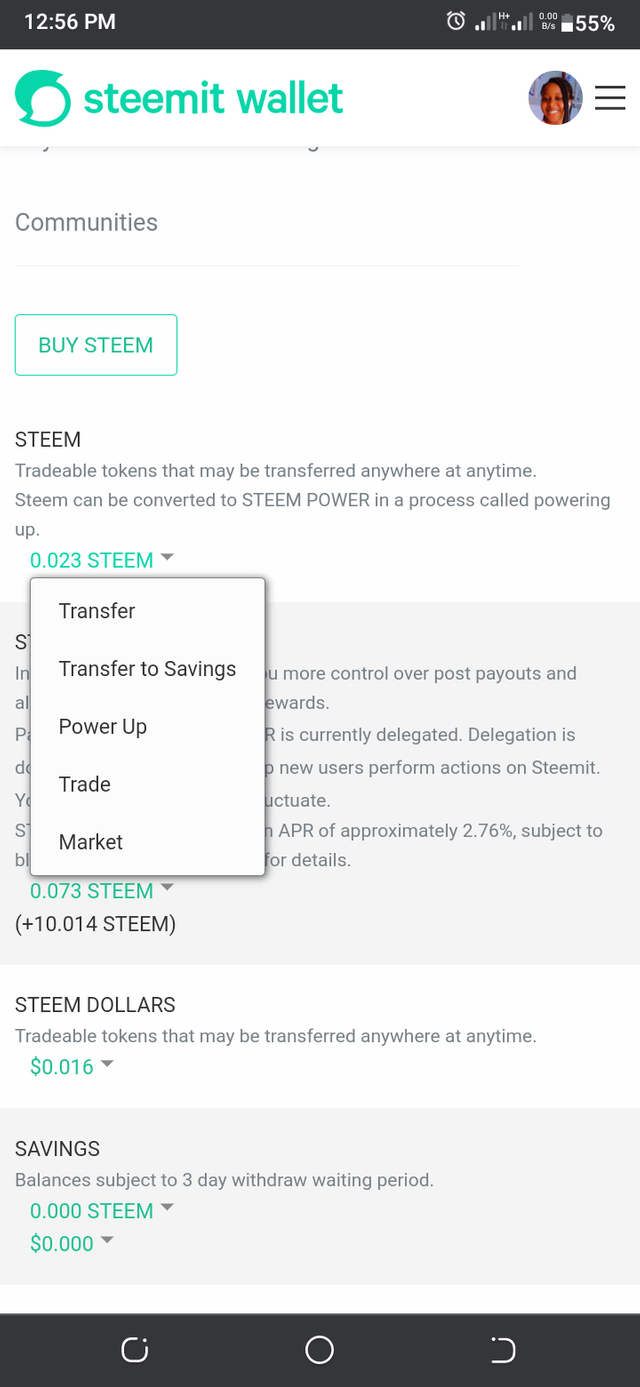Image resolution: width=640 pixels, height=1387 pixels.
Task: Expand the 0.000 STEEM savings dropdown
Action: (102, 1210)
